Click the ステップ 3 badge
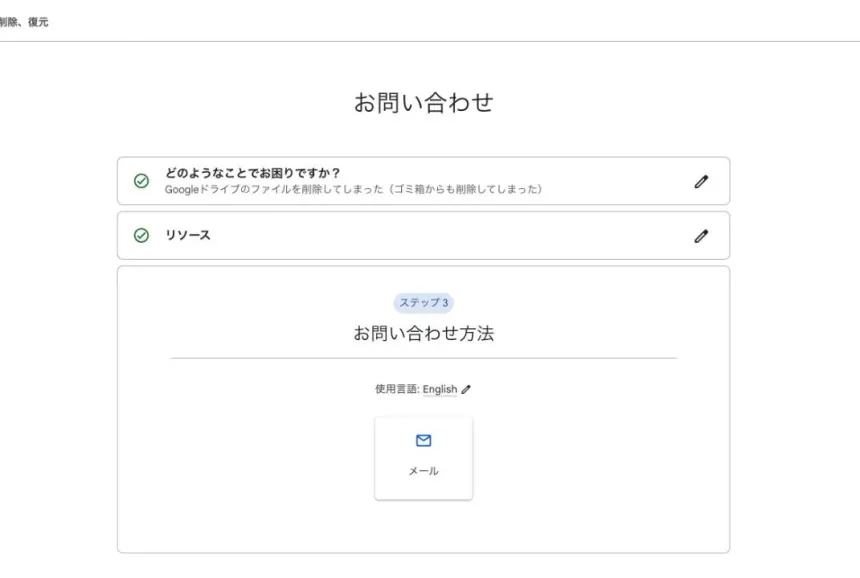 pos(423,303)
